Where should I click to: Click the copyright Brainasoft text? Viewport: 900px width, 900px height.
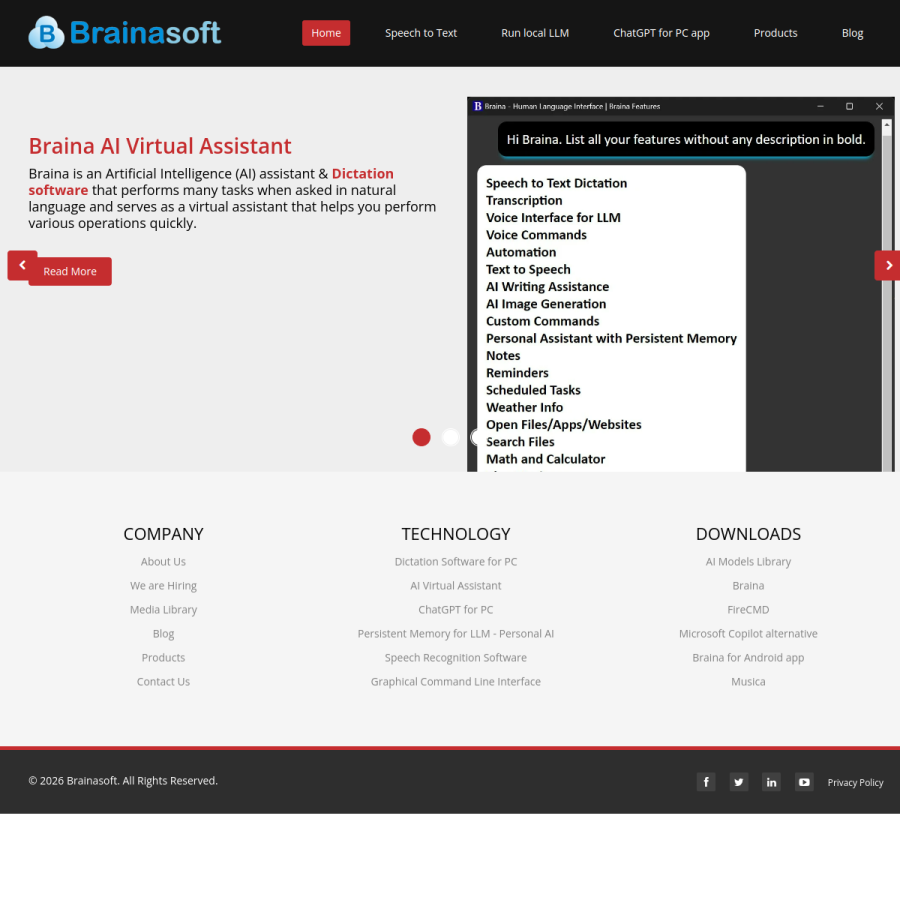tap(123, 781)
